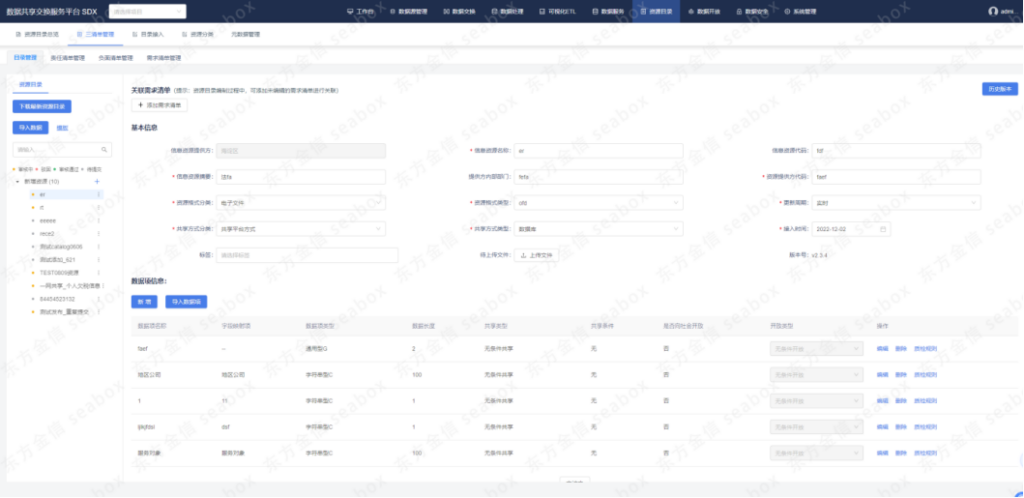Image resolution: width=1024 pixels, height=498 pixels.
Task: Click 编辑 link in the 服务对象 row
Action: (x=882, y=453)
